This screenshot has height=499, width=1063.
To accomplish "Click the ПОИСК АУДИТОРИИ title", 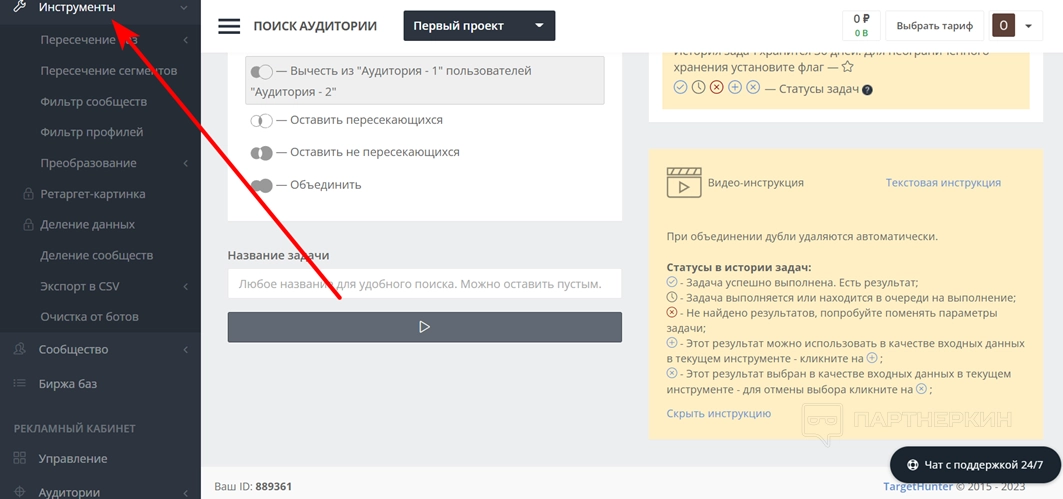I will click(315, 26).
